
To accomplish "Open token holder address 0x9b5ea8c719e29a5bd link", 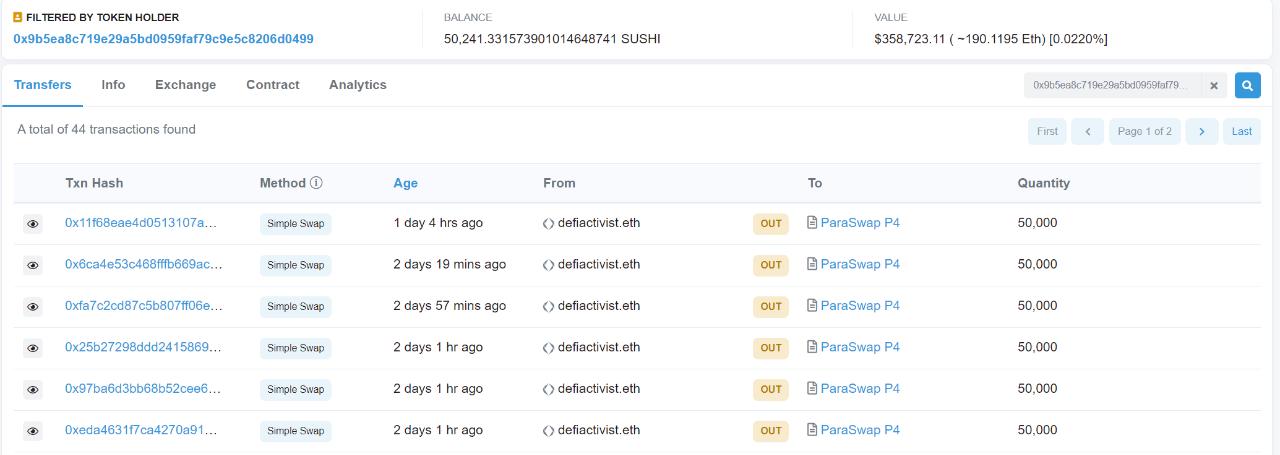I will 163,39.
